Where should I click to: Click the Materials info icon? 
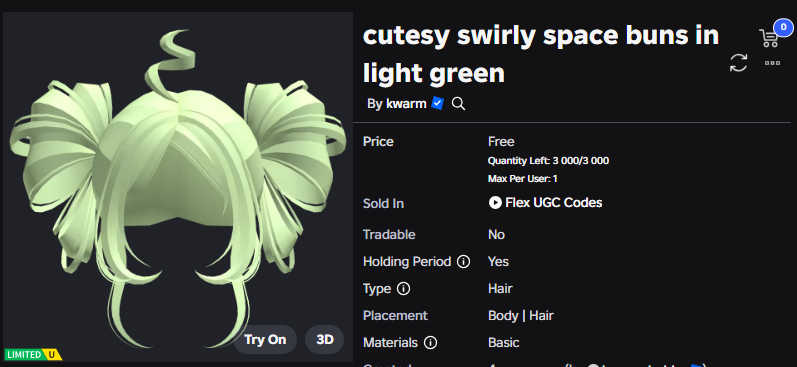(x=430, y=343)
